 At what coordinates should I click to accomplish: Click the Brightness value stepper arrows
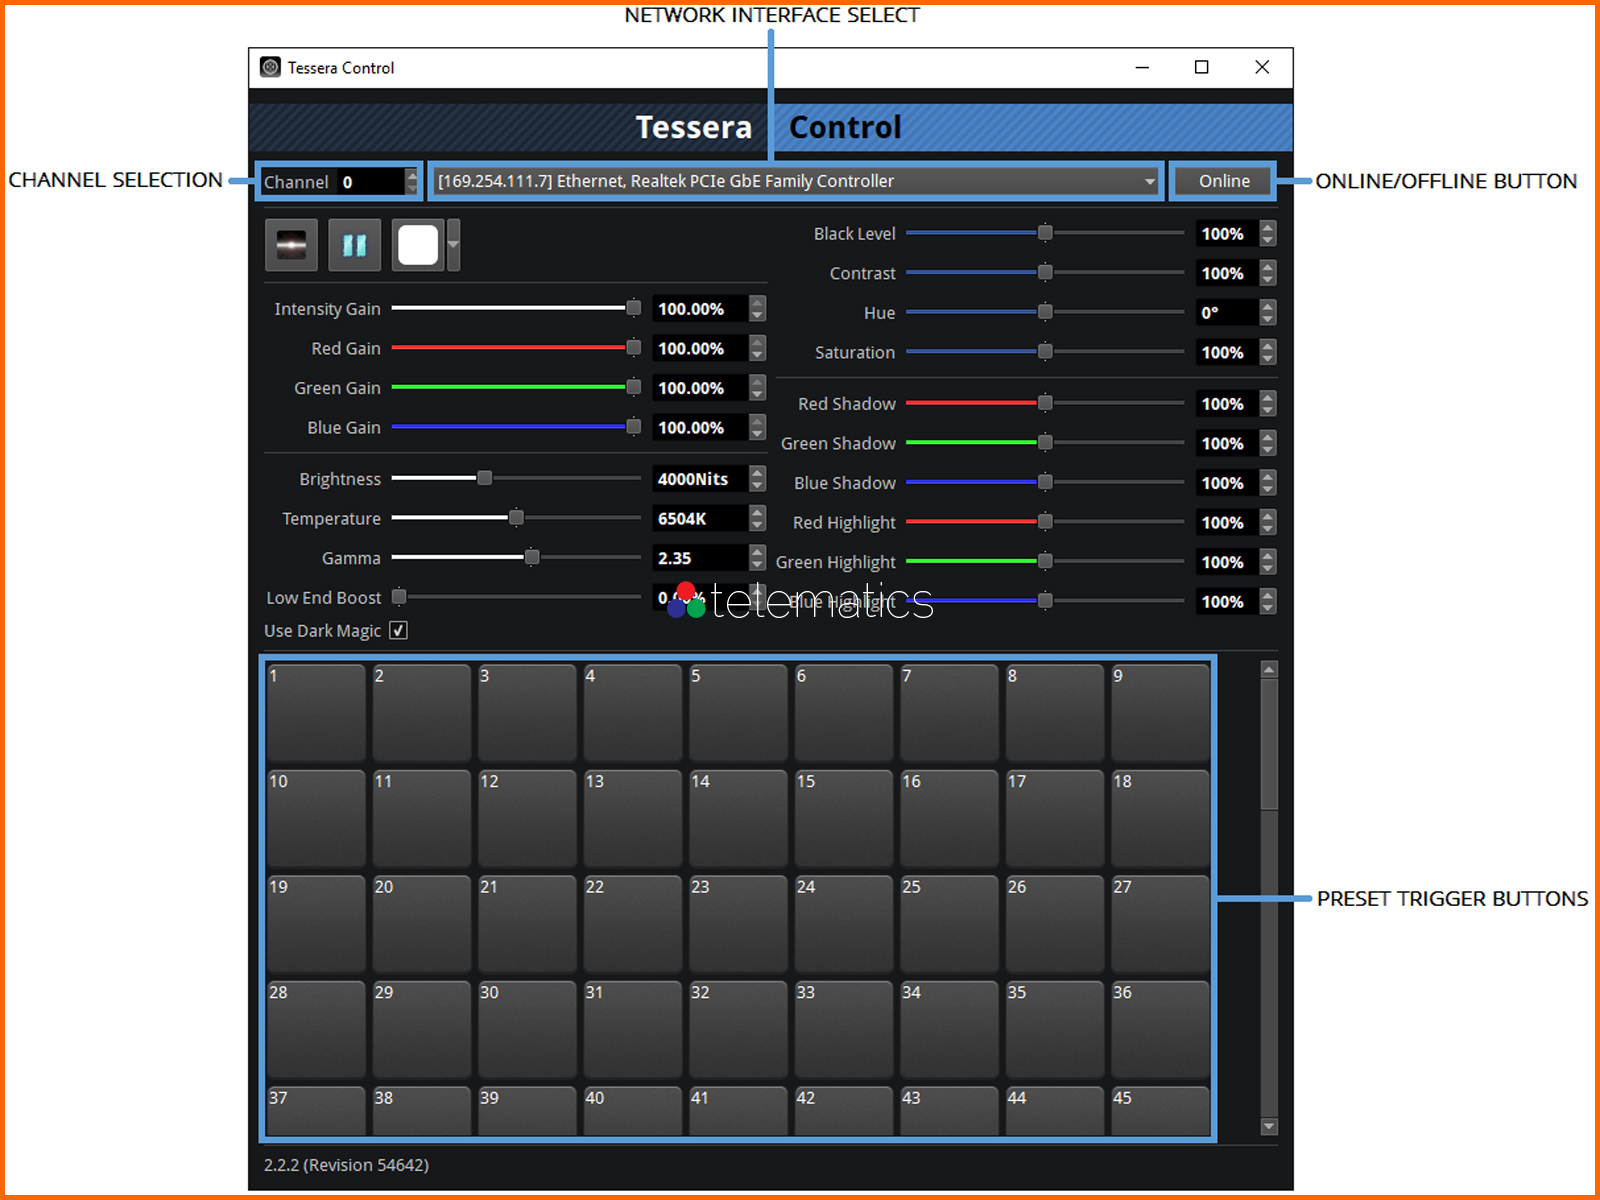(x=757, y=479)
